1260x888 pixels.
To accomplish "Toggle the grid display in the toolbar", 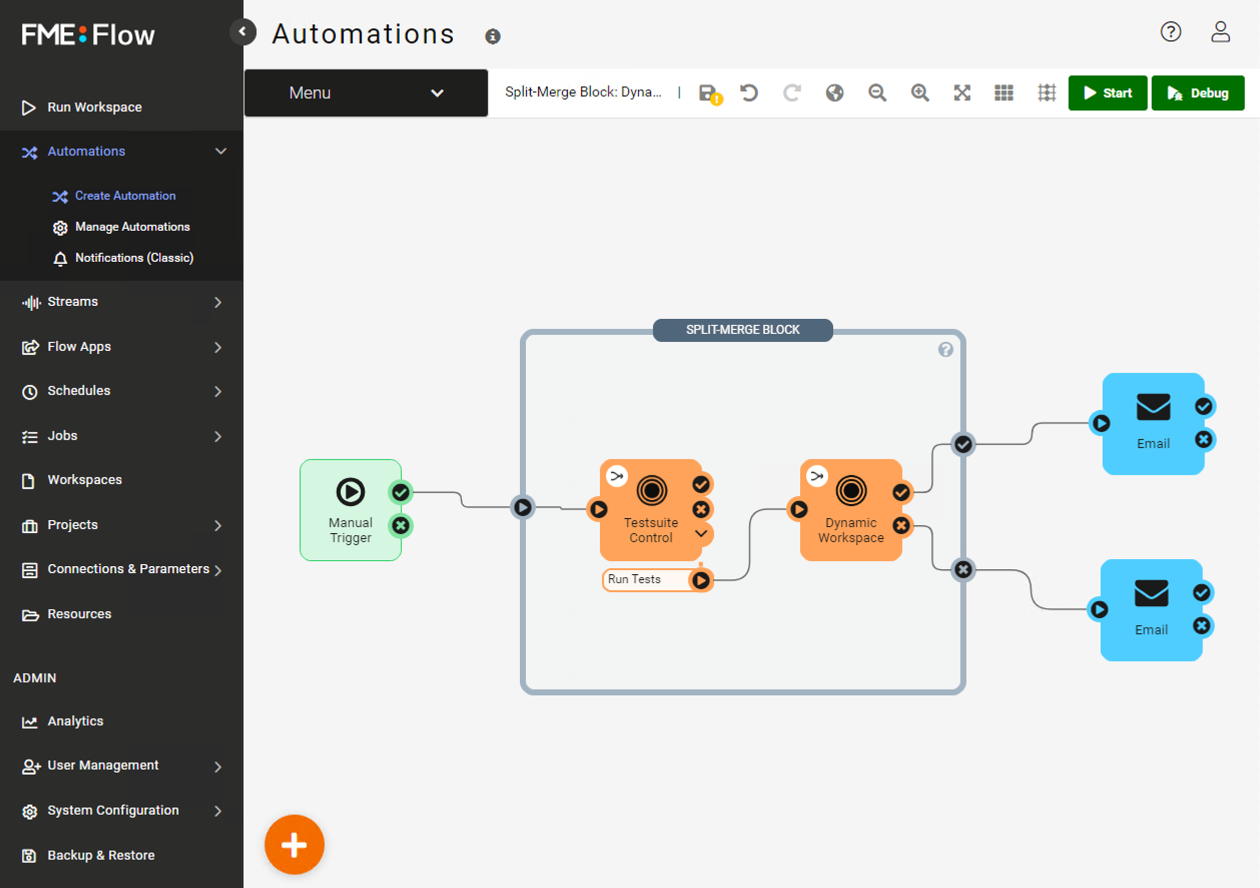I will click(1004, 92).
